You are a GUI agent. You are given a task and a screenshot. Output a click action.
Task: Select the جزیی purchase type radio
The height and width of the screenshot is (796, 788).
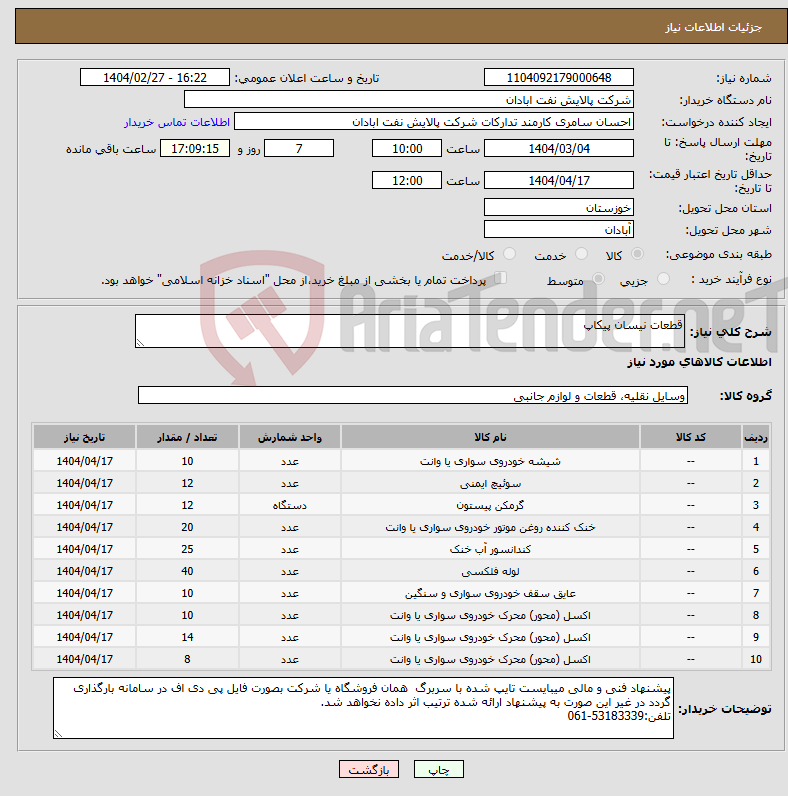663,279
